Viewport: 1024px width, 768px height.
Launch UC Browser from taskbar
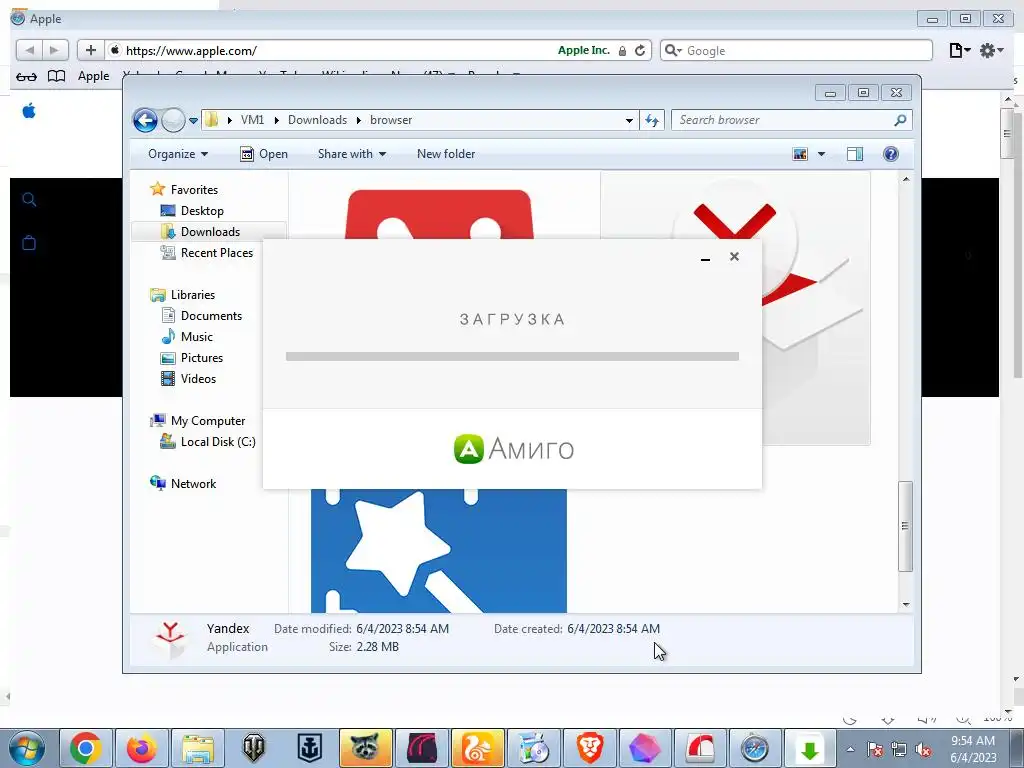tap(477, 748)
